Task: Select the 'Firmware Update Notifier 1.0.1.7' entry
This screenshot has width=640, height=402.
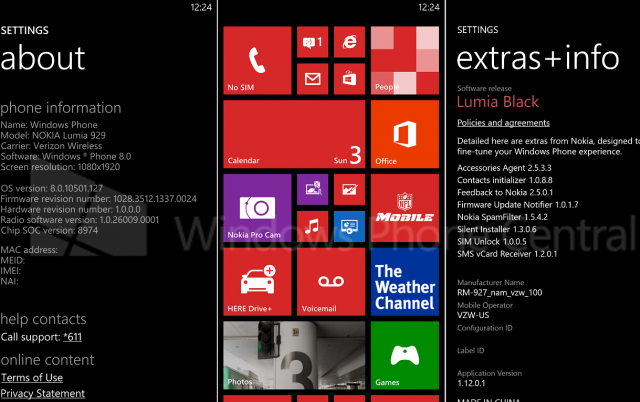Action: point(518,204)
